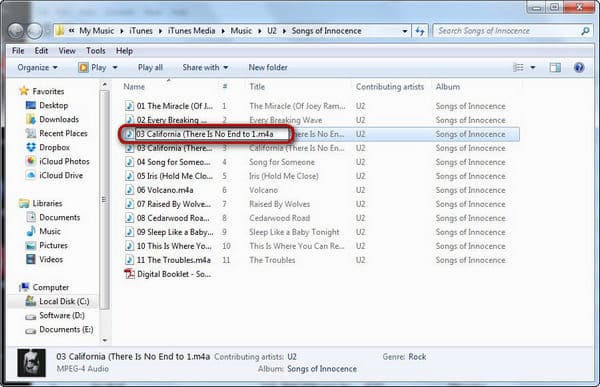Expand breadcrumb arrow after iTunes Media
This screenshot has height=387, width=600.
coord(223,31)
